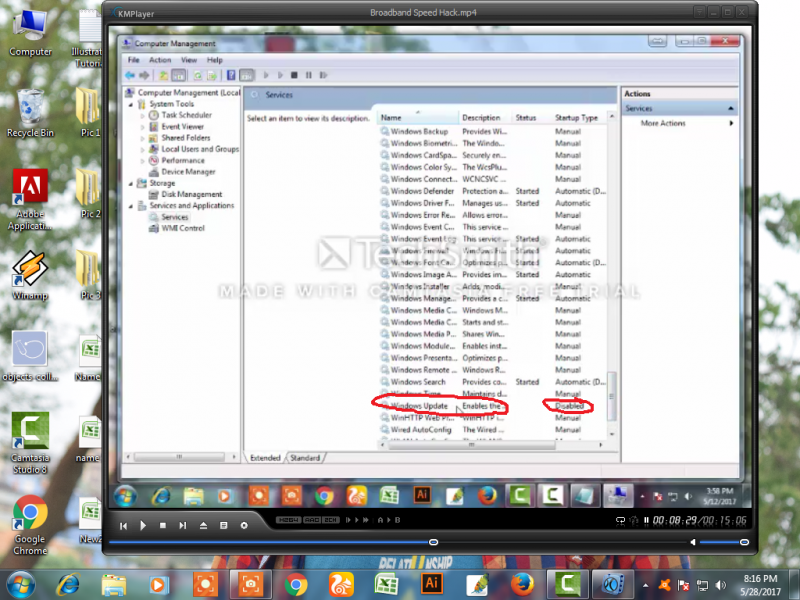Select the Windows Defender service row
Viewport: 800px width, 600px height.
[x=493, y=191]
